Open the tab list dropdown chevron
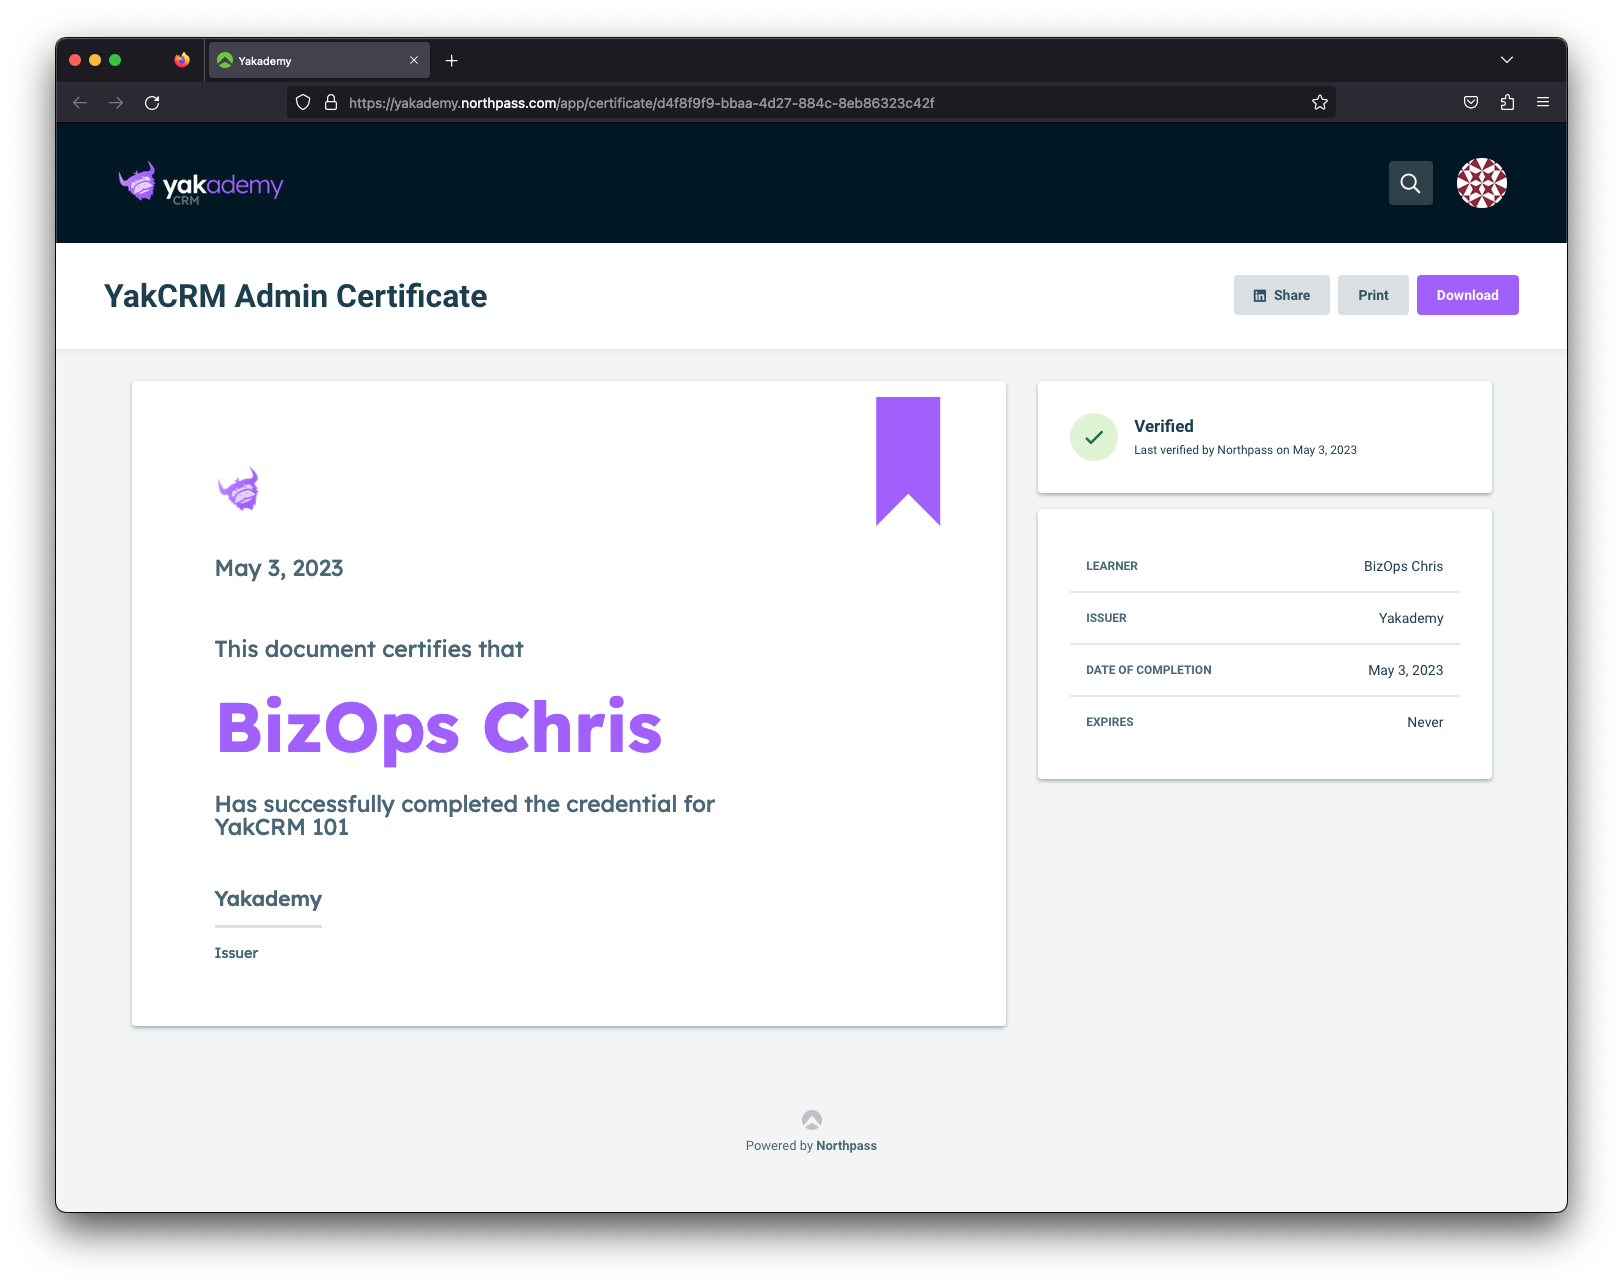Image resolution: width=1623 pixels, height=1286 pixels. tap(1507, 60)
